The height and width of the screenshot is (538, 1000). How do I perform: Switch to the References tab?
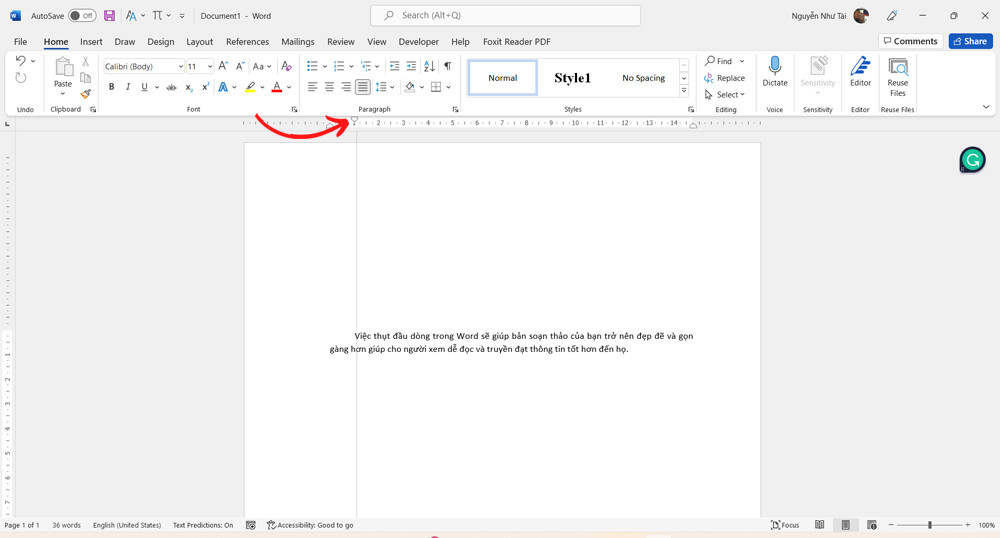pyautogui.click(x=247, y=42)
